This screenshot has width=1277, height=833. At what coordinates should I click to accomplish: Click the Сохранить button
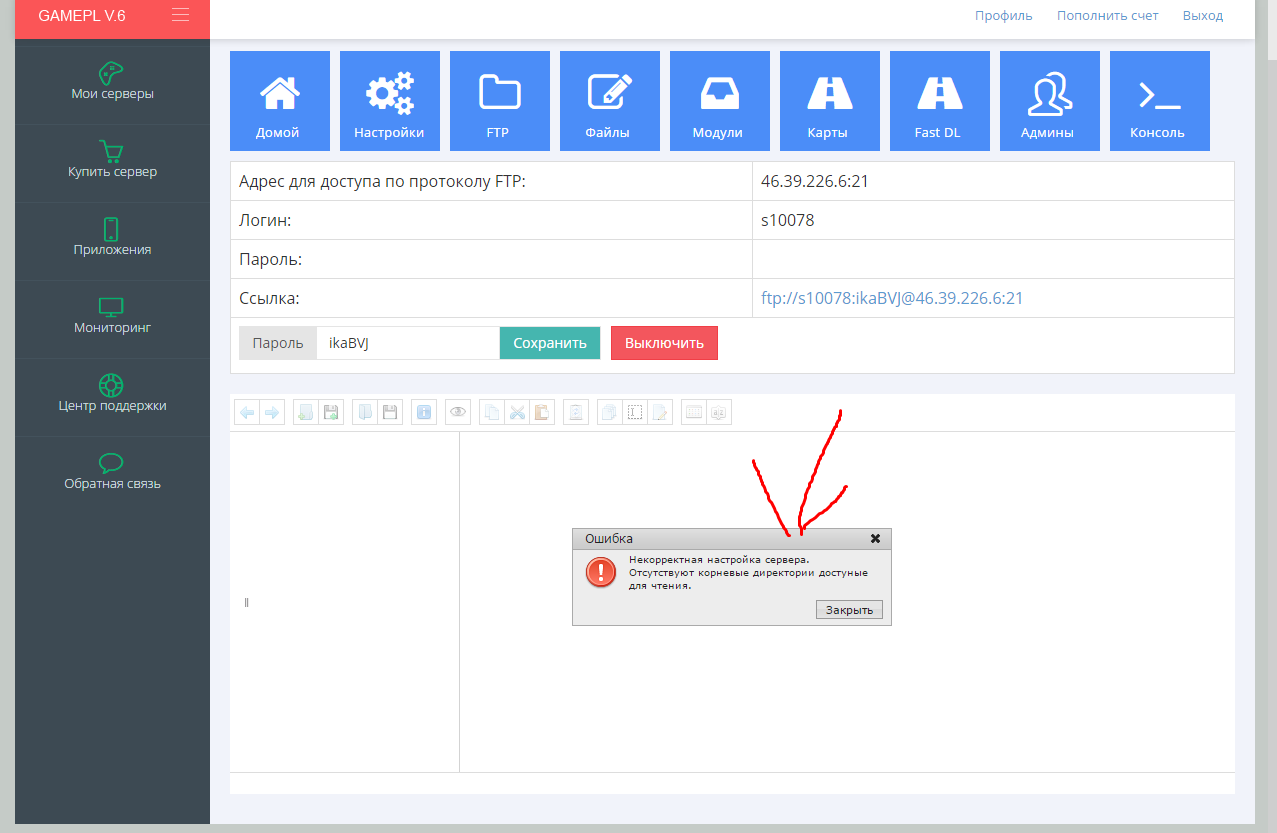point(550,343)
